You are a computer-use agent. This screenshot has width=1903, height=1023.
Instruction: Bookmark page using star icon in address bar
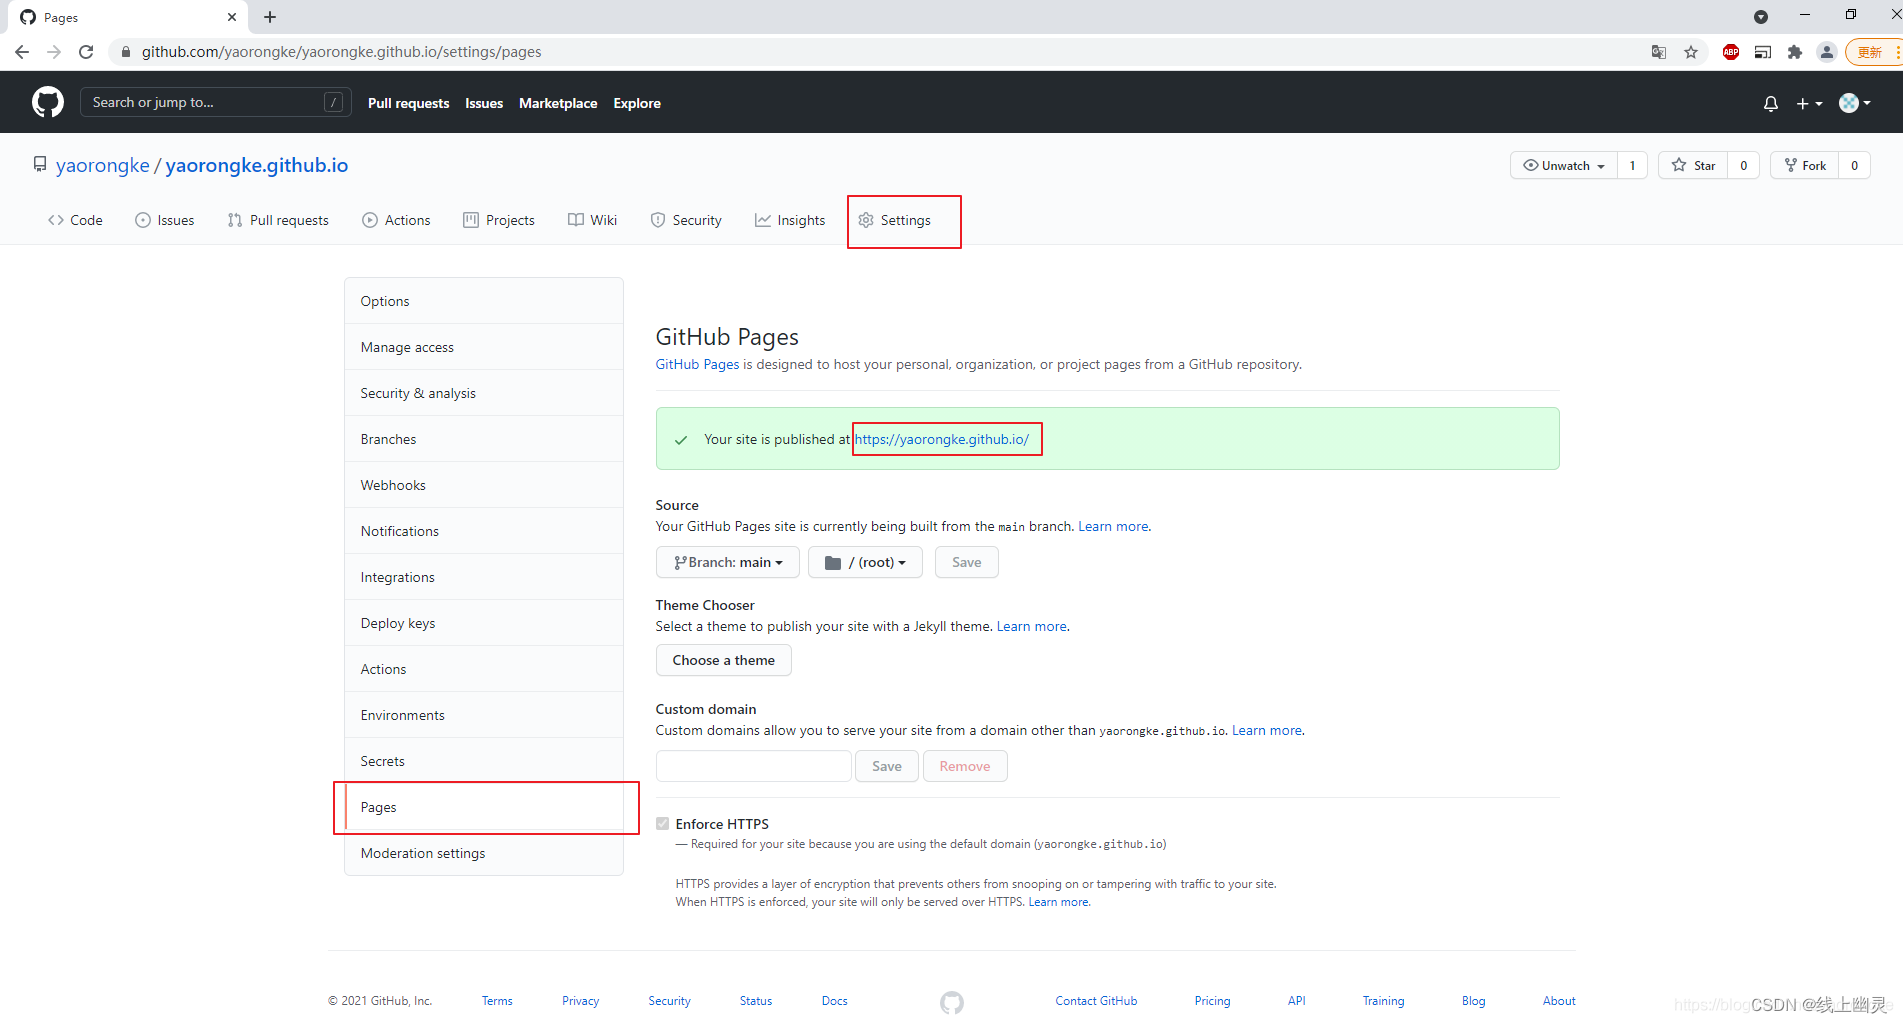pos(1691,52)
